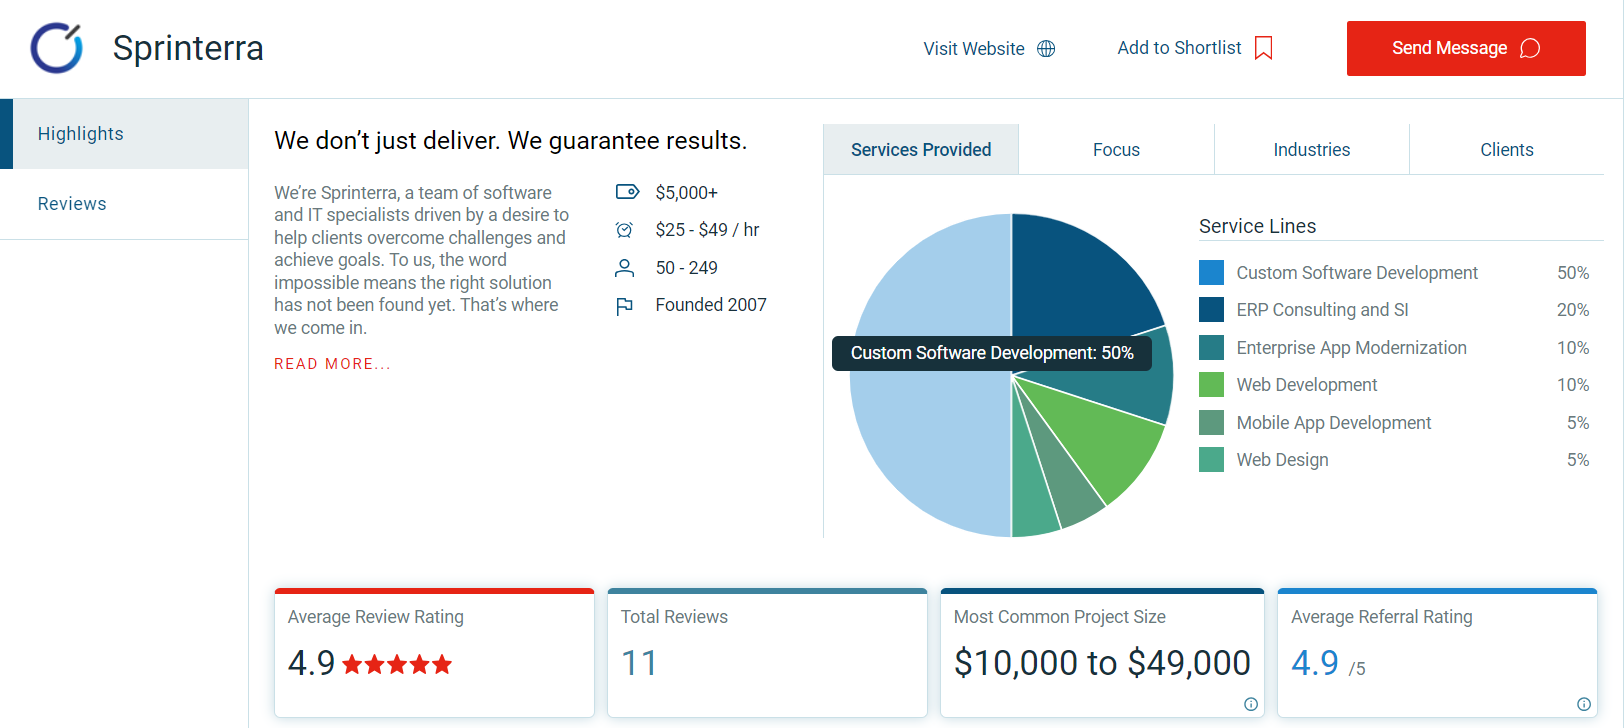Click the Mobile App Development legend swatch
1624x728 pixels.
point(1211,422)
